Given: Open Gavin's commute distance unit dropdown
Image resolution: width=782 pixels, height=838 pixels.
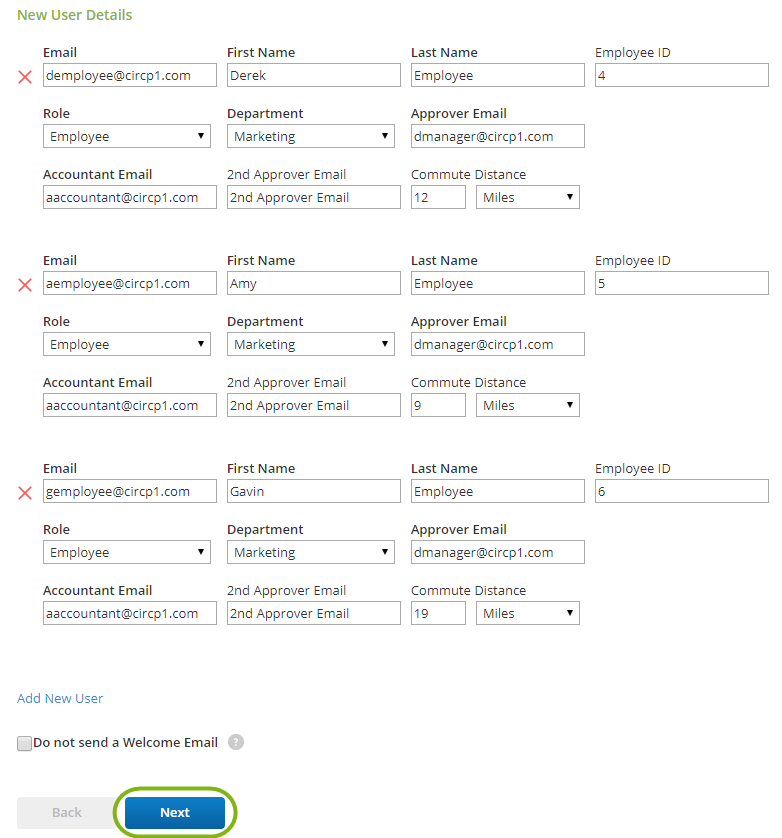Looking at the screenshot, I should (527, 613).
